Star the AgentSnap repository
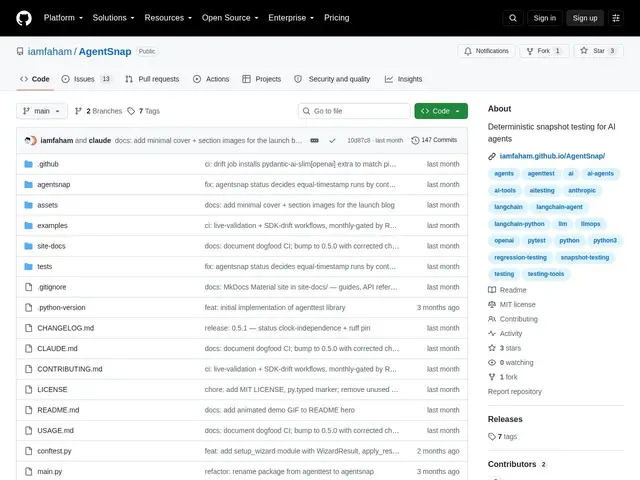The image size is (640, 480). tap(598, 51)
